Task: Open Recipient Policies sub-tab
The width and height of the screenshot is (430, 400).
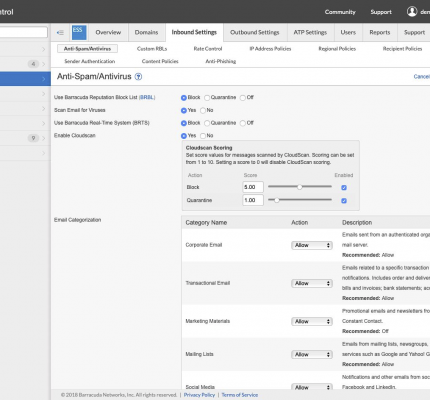Action: 402,49
